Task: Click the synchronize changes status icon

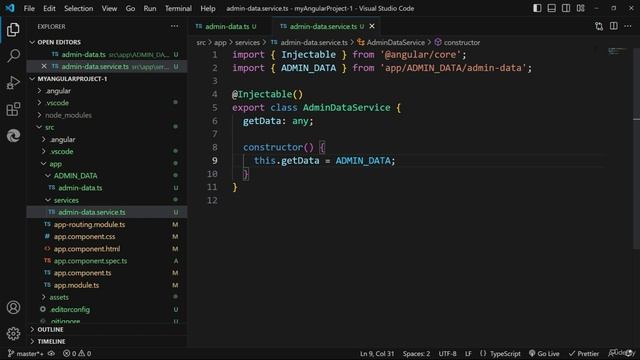Action: [51, 353]
